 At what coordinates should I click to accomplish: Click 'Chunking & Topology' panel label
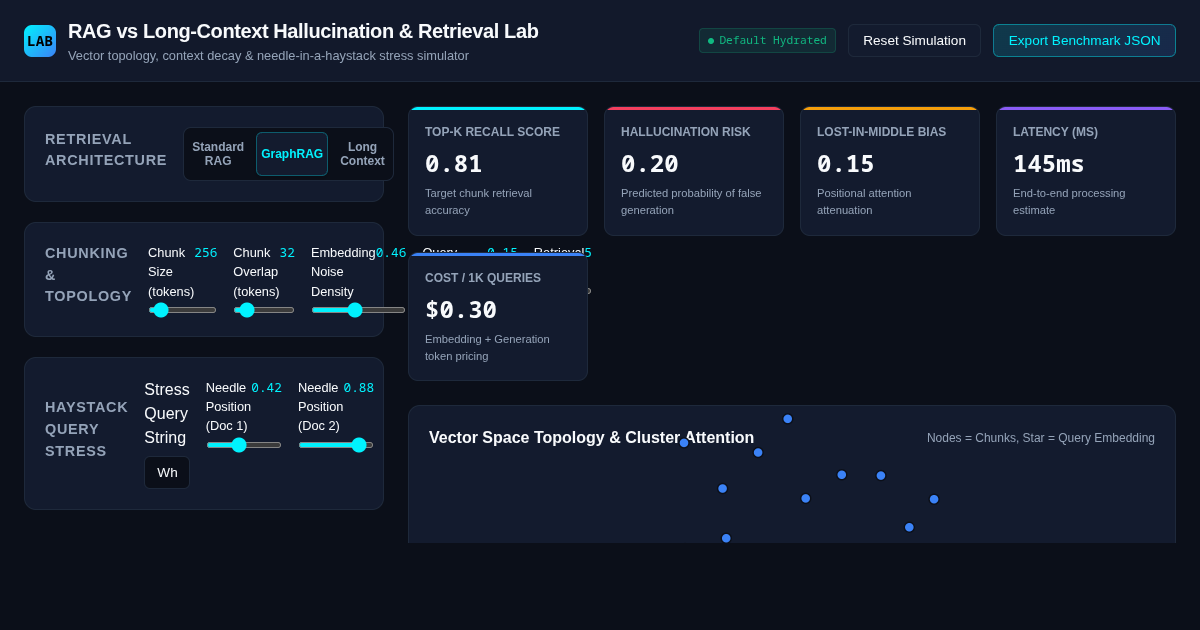click(88, 275)
